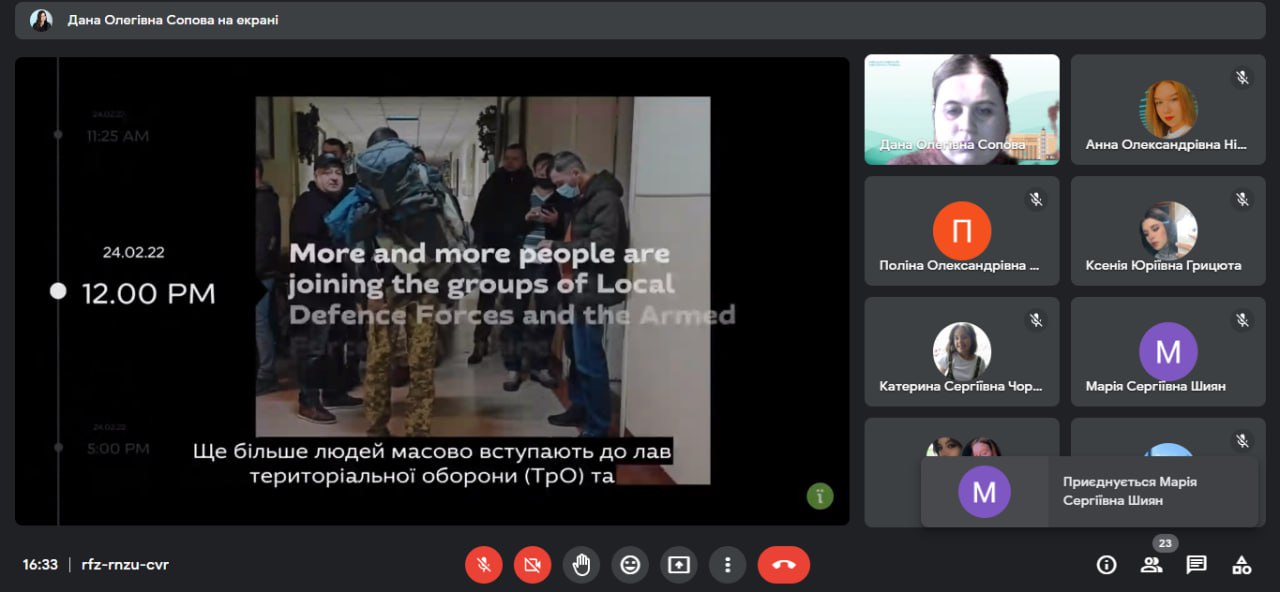1280x592 pixels.
Task: Open the emoji reactions button
Action: click(x=630, y=565)
